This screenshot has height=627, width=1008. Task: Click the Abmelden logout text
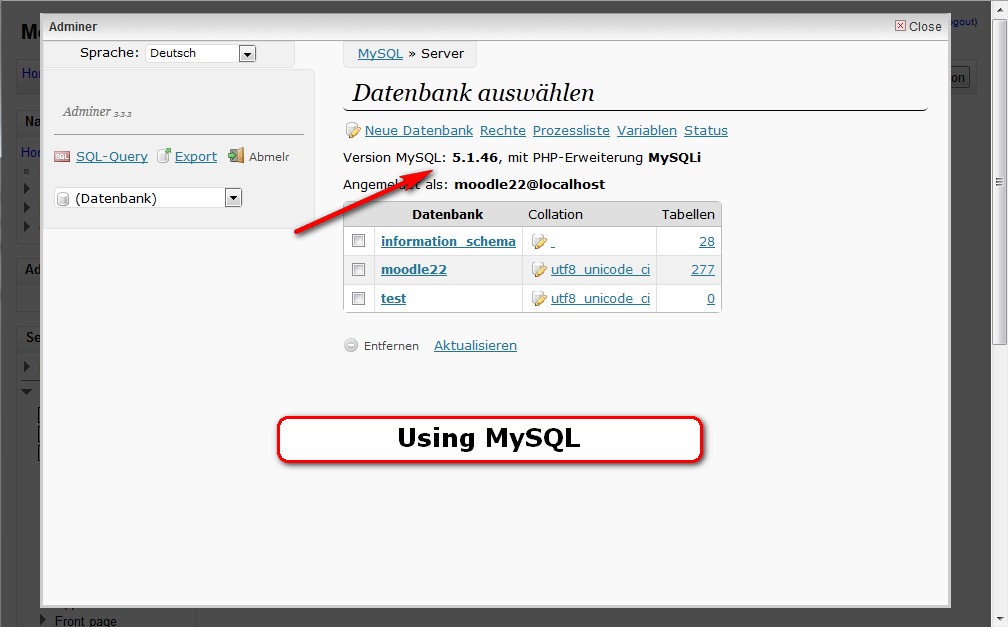(269, 156)
